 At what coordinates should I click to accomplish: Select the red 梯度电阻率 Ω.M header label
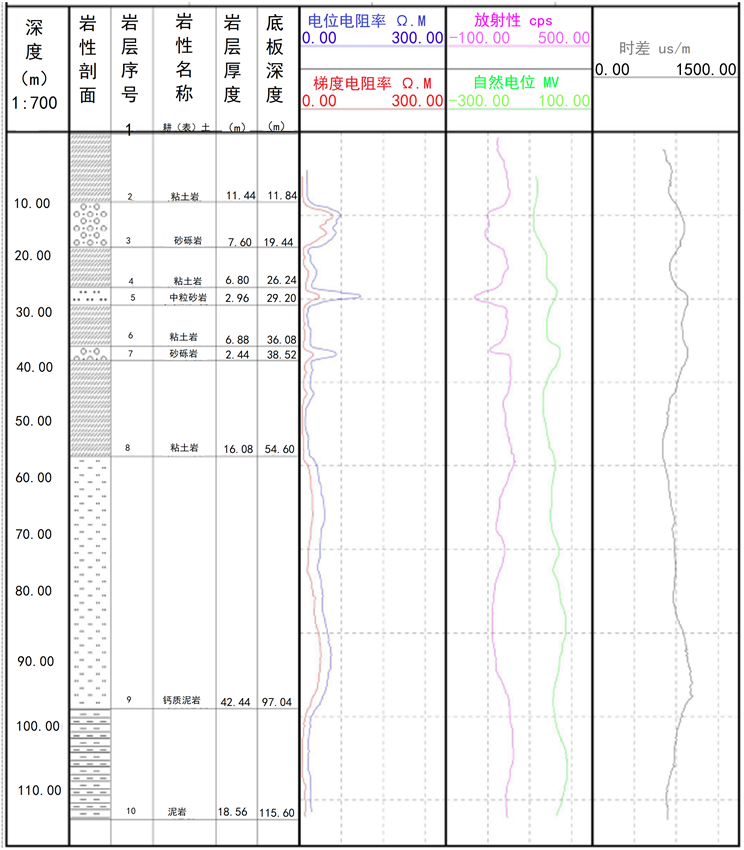click(x=372, y=84)
